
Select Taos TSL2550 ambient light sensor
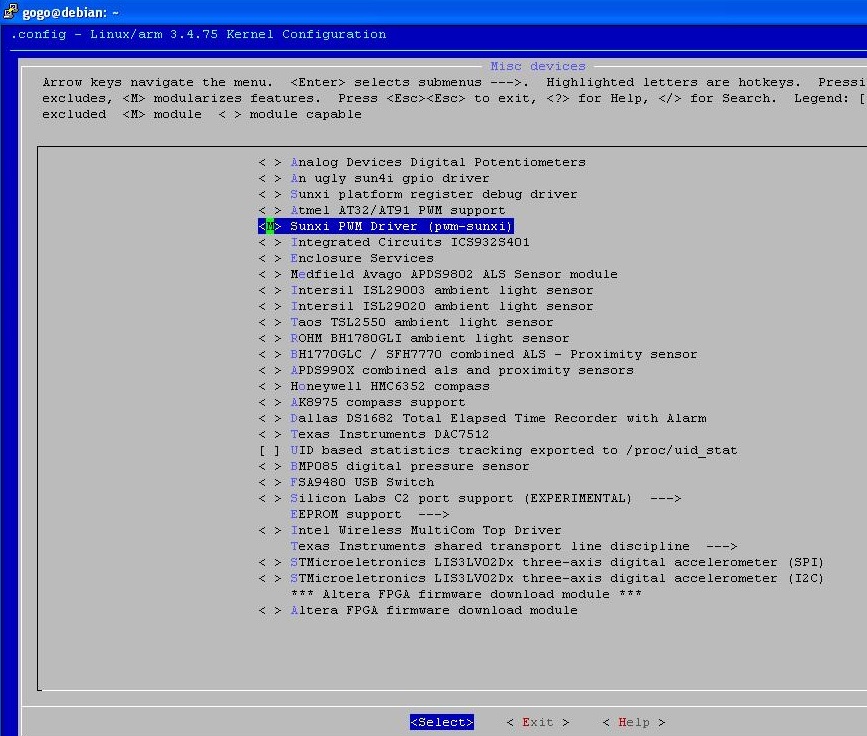point(422,322)
